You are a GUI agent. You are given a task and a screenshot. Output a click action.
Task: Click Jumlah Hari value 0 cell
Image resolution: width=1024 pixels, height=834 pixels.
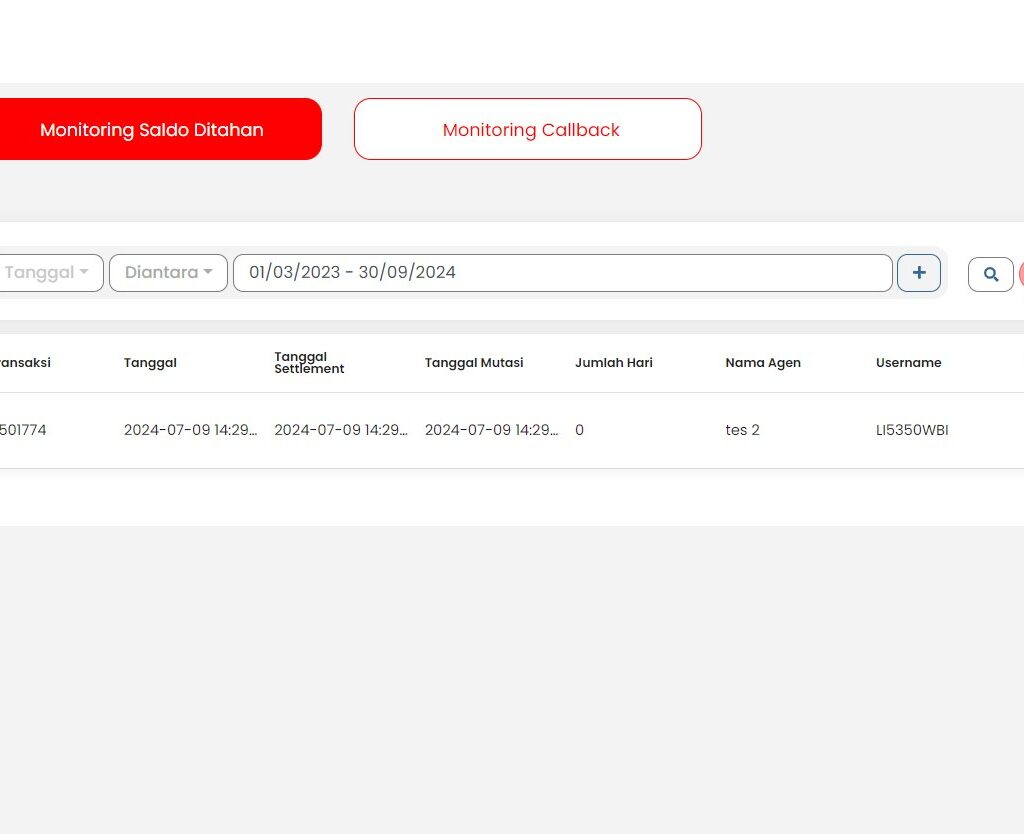[x=579, y=431]
